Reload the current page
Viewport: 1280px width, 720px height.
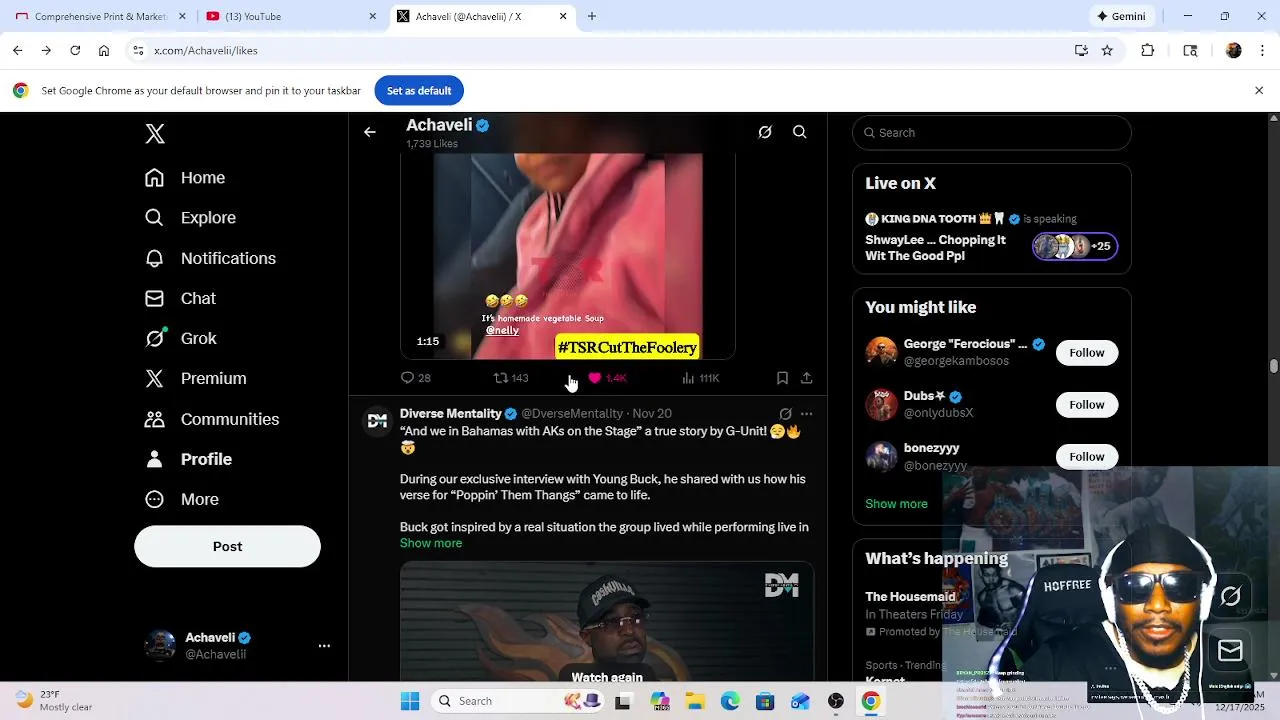(x=75, y=50)
